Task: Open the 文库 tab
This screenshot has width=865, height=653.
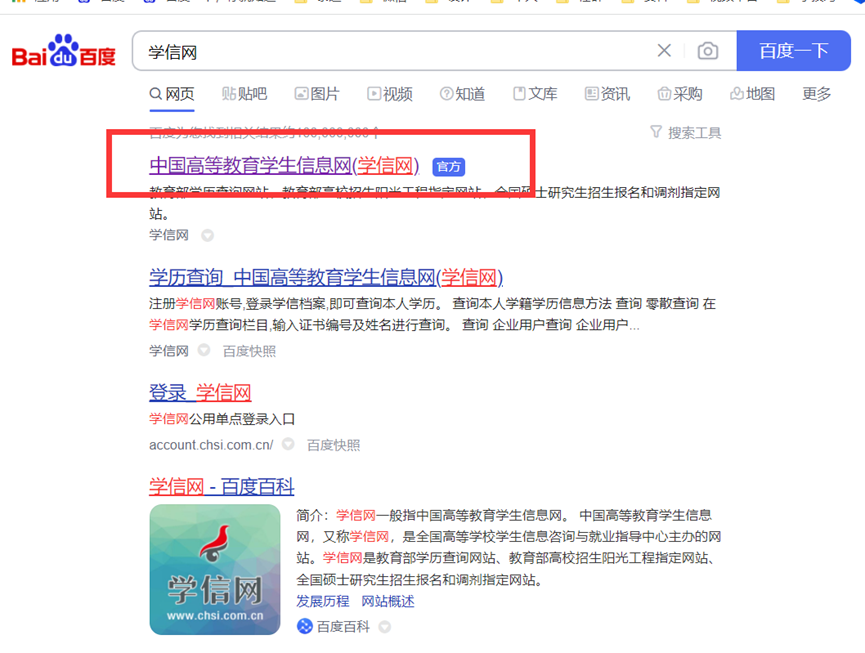Action: 535,94
